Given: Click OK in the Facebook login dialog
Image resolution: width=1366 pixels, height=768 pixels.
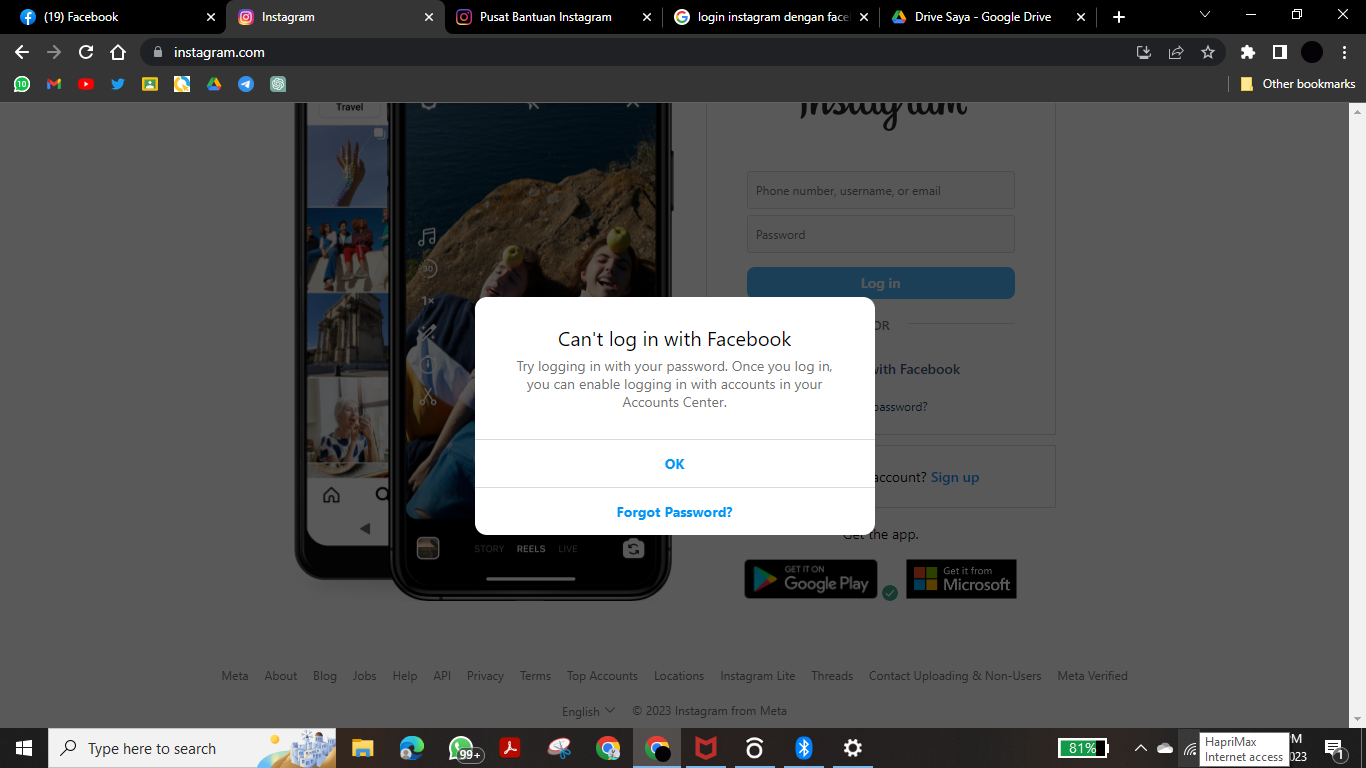Looking at the screenshot, I should coord(675,464).
